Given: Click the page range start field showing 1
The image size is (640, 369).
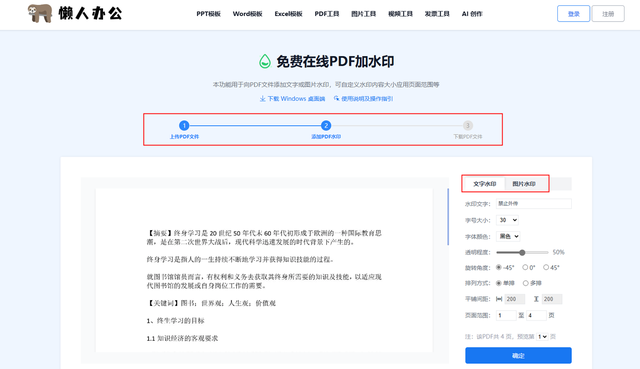Looking at the screenshot, I should tap(506, 315).
